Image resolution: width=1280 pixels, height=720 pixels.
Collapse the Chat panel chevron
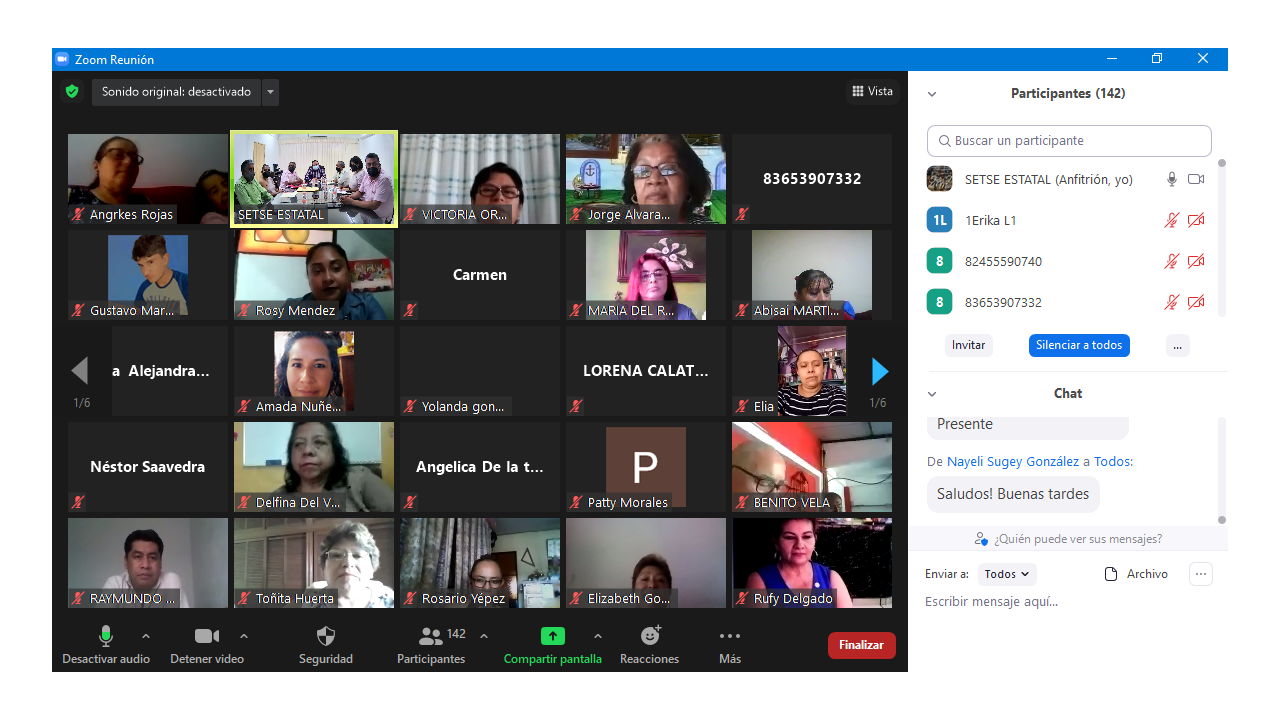[x=932, y=394]
